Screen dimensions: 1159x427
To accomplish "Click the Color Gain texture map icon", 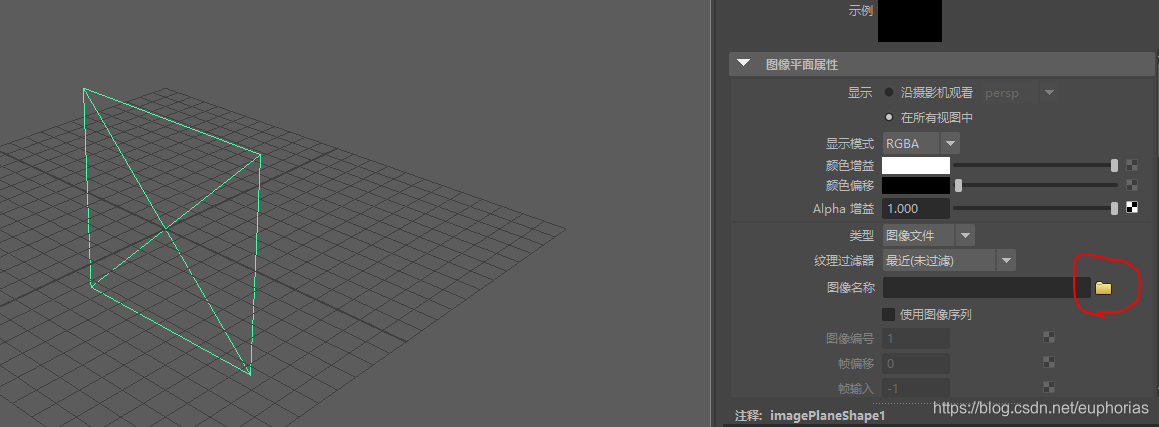I will pyautogui.click(x=1132, y=165).
